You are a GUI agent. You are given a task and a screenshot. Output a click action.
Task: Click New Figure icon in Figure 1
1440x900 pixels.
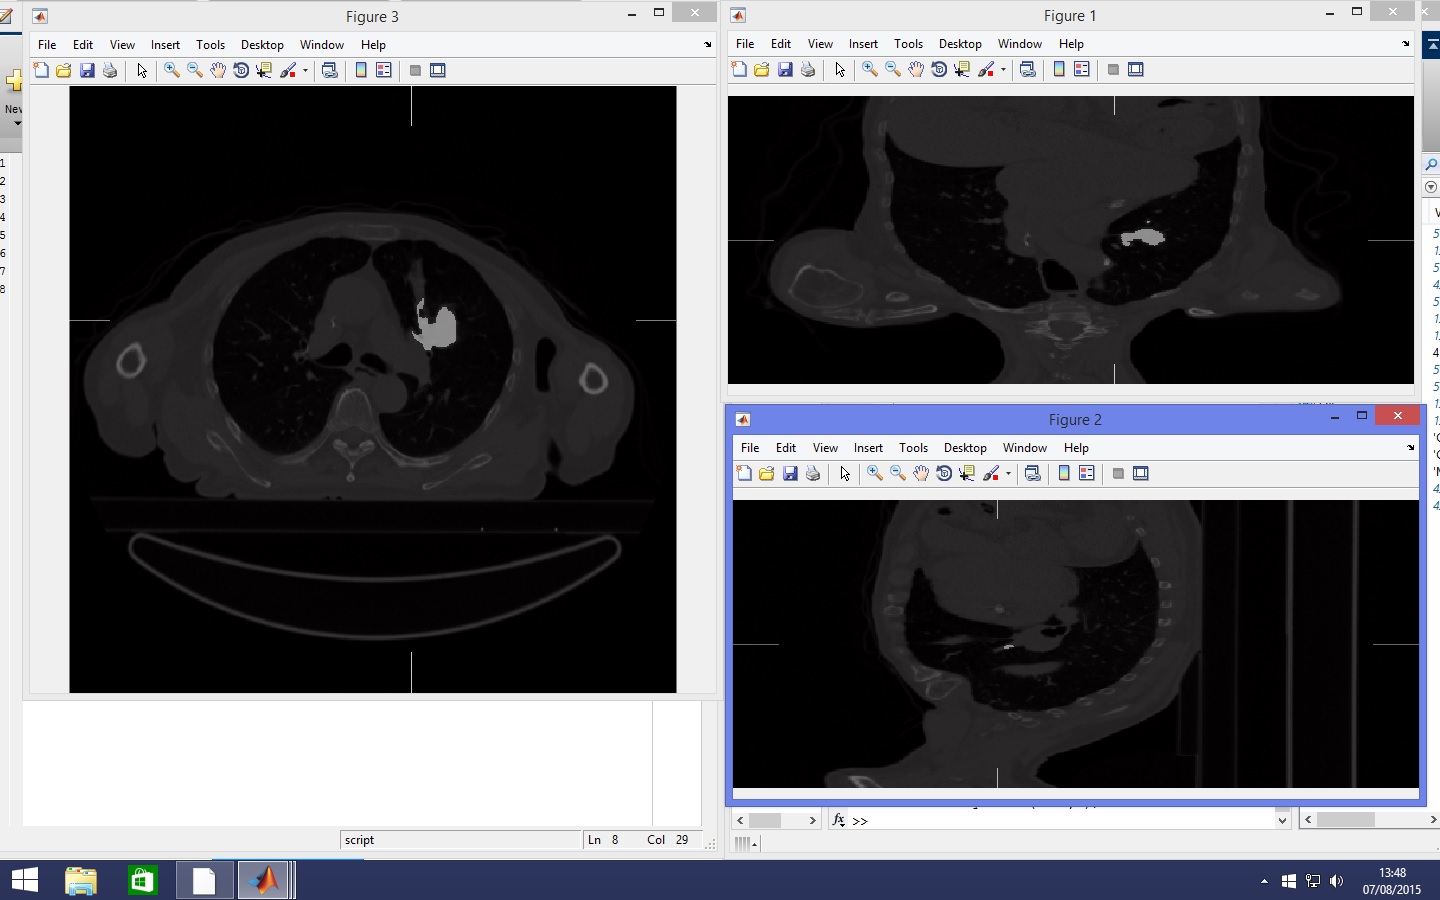[739, 69]
